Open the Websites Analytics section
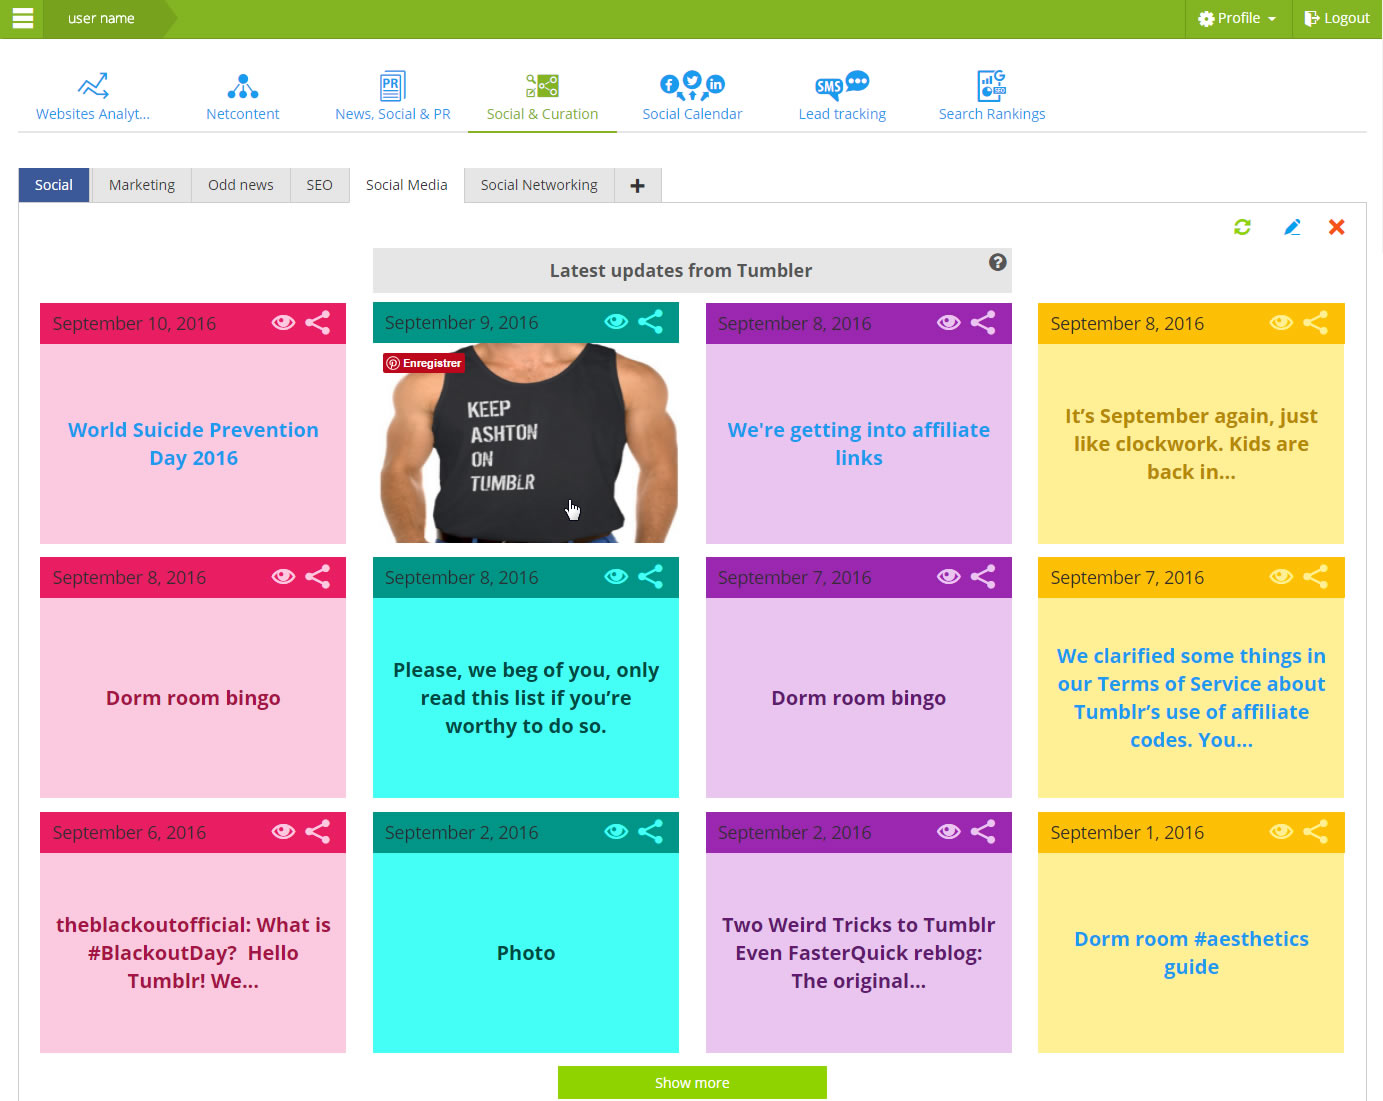The width and height of the screenshot is (1383, 1101). point(93,97)
